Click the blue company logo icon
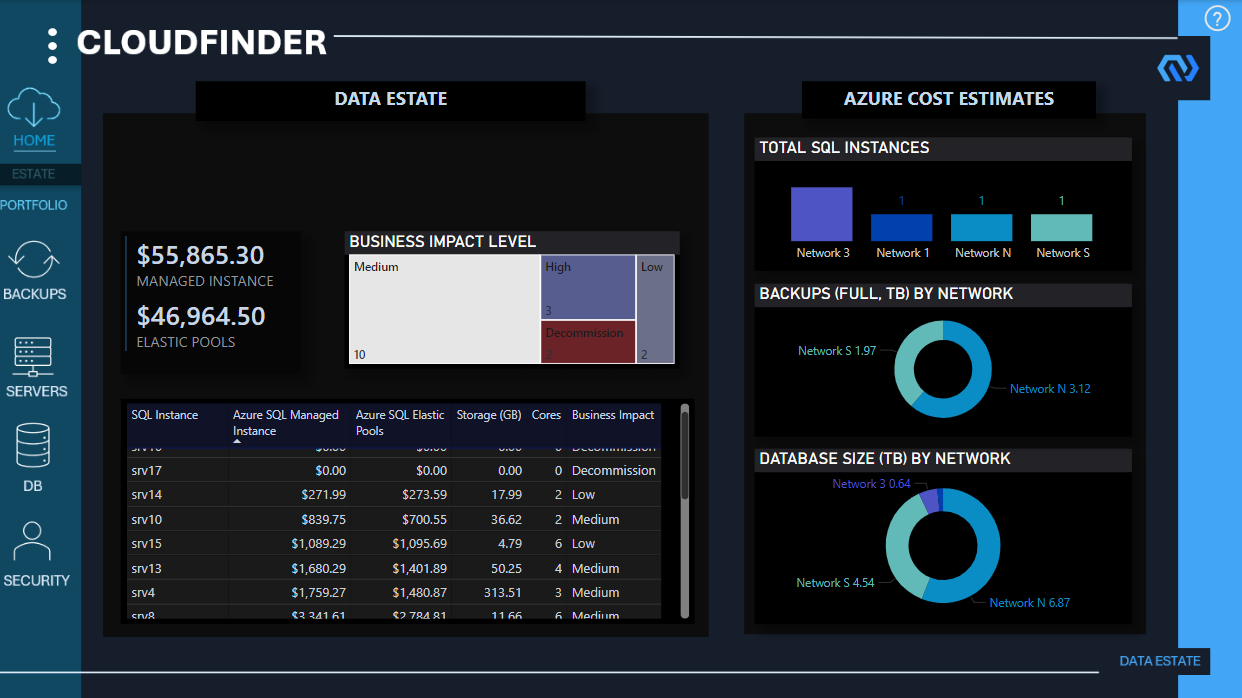This screenshot has height=698, width=1242. pyautogui.click(x=1177, y=68)
